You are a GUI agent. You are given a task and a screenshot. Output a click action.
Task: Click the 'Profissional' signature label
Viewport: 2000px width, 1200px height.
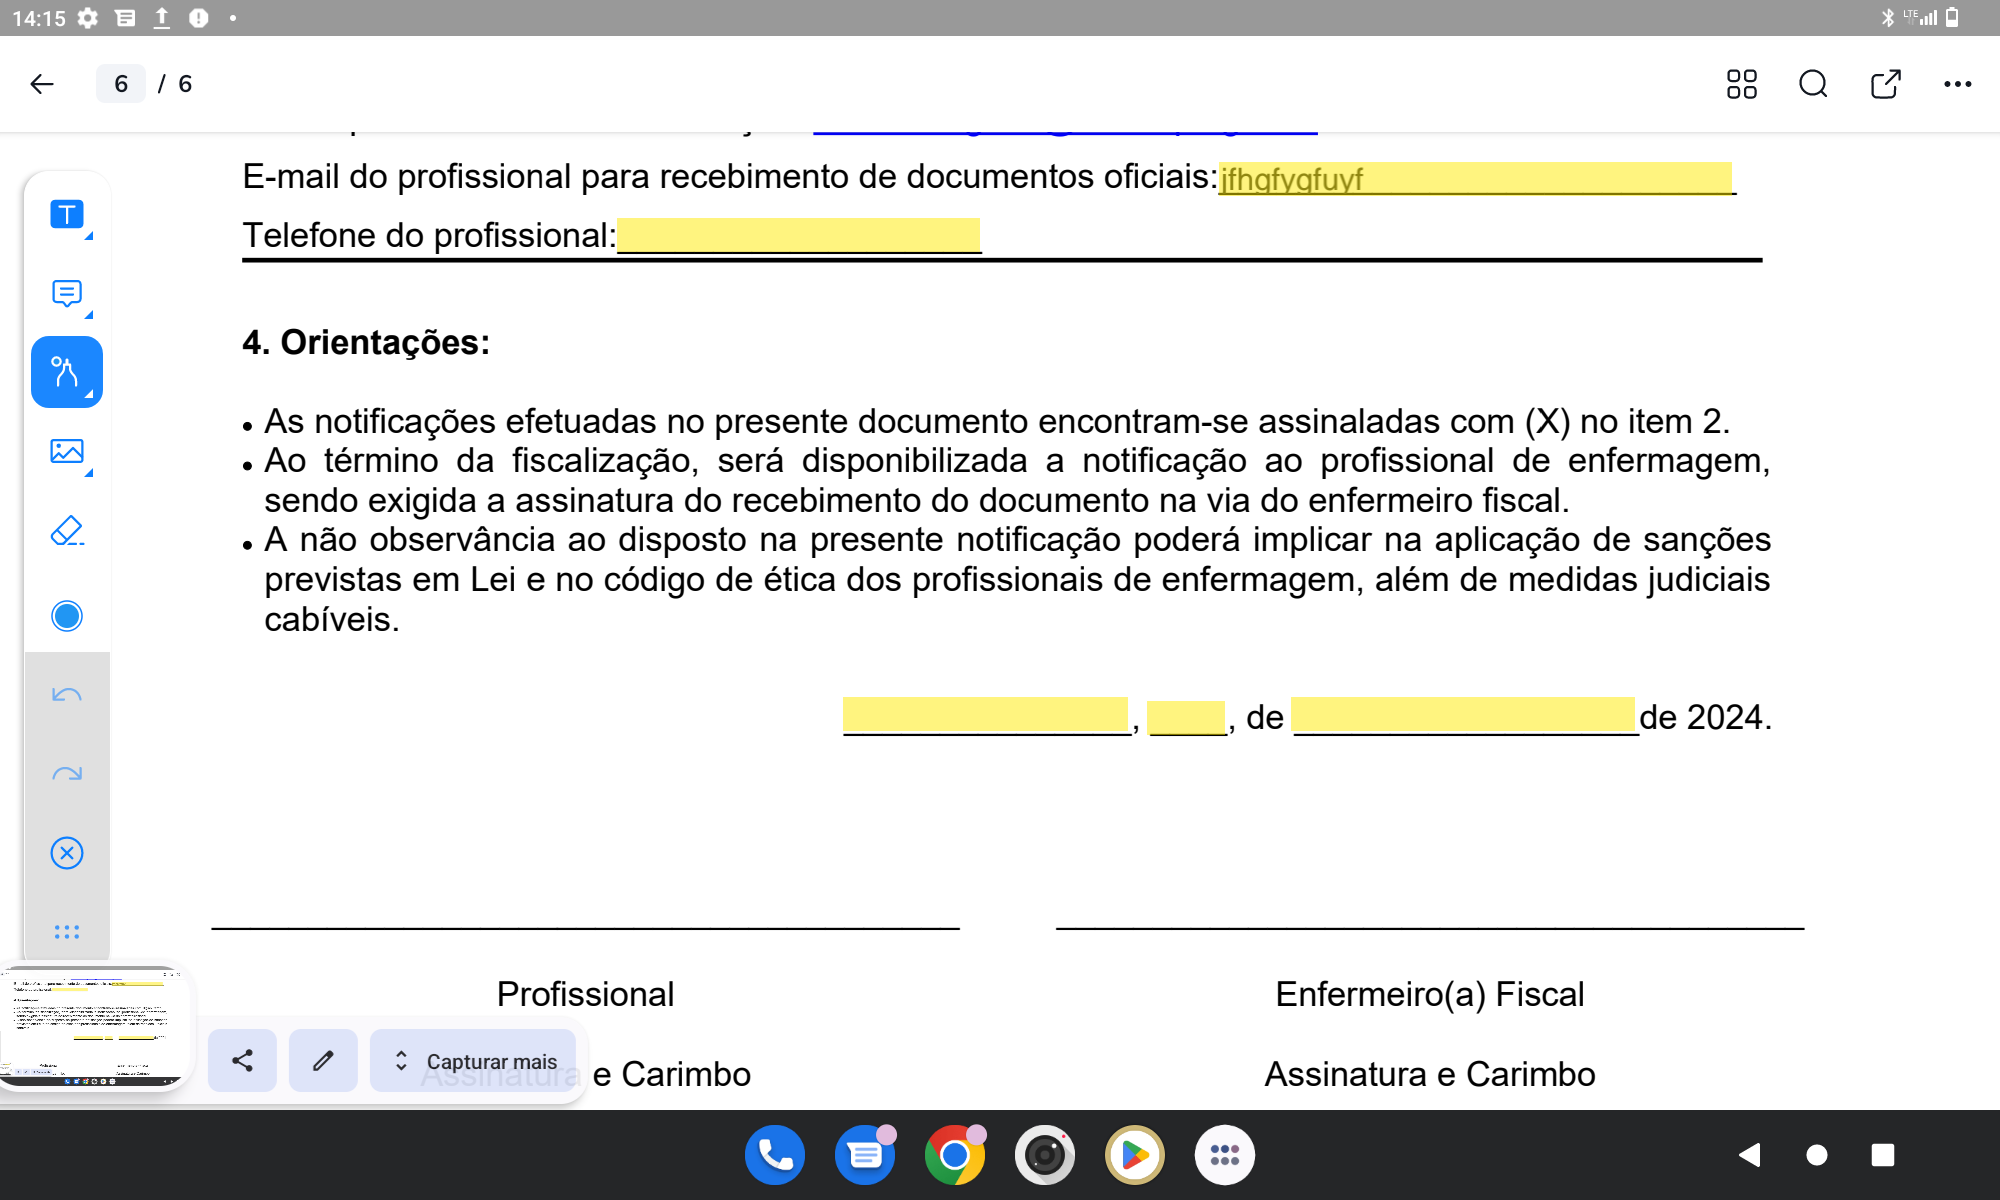tap(586, 994)
